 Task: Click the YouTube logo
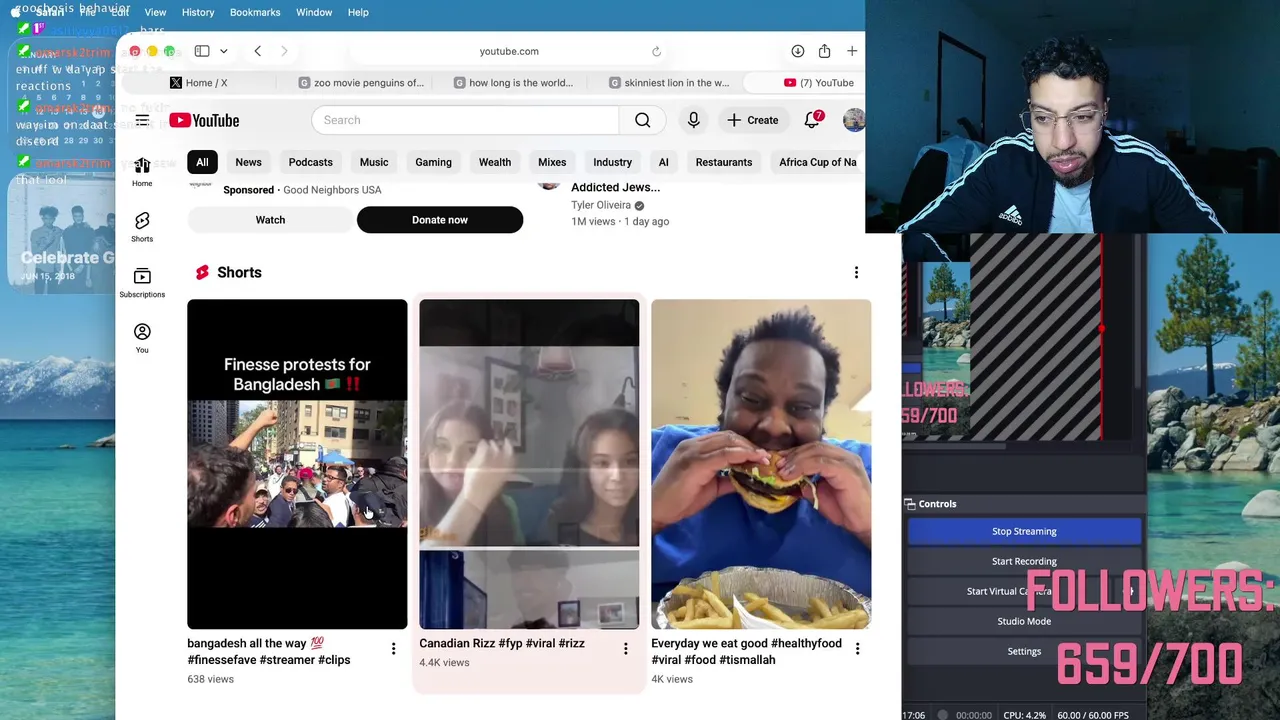pos(204,120)
